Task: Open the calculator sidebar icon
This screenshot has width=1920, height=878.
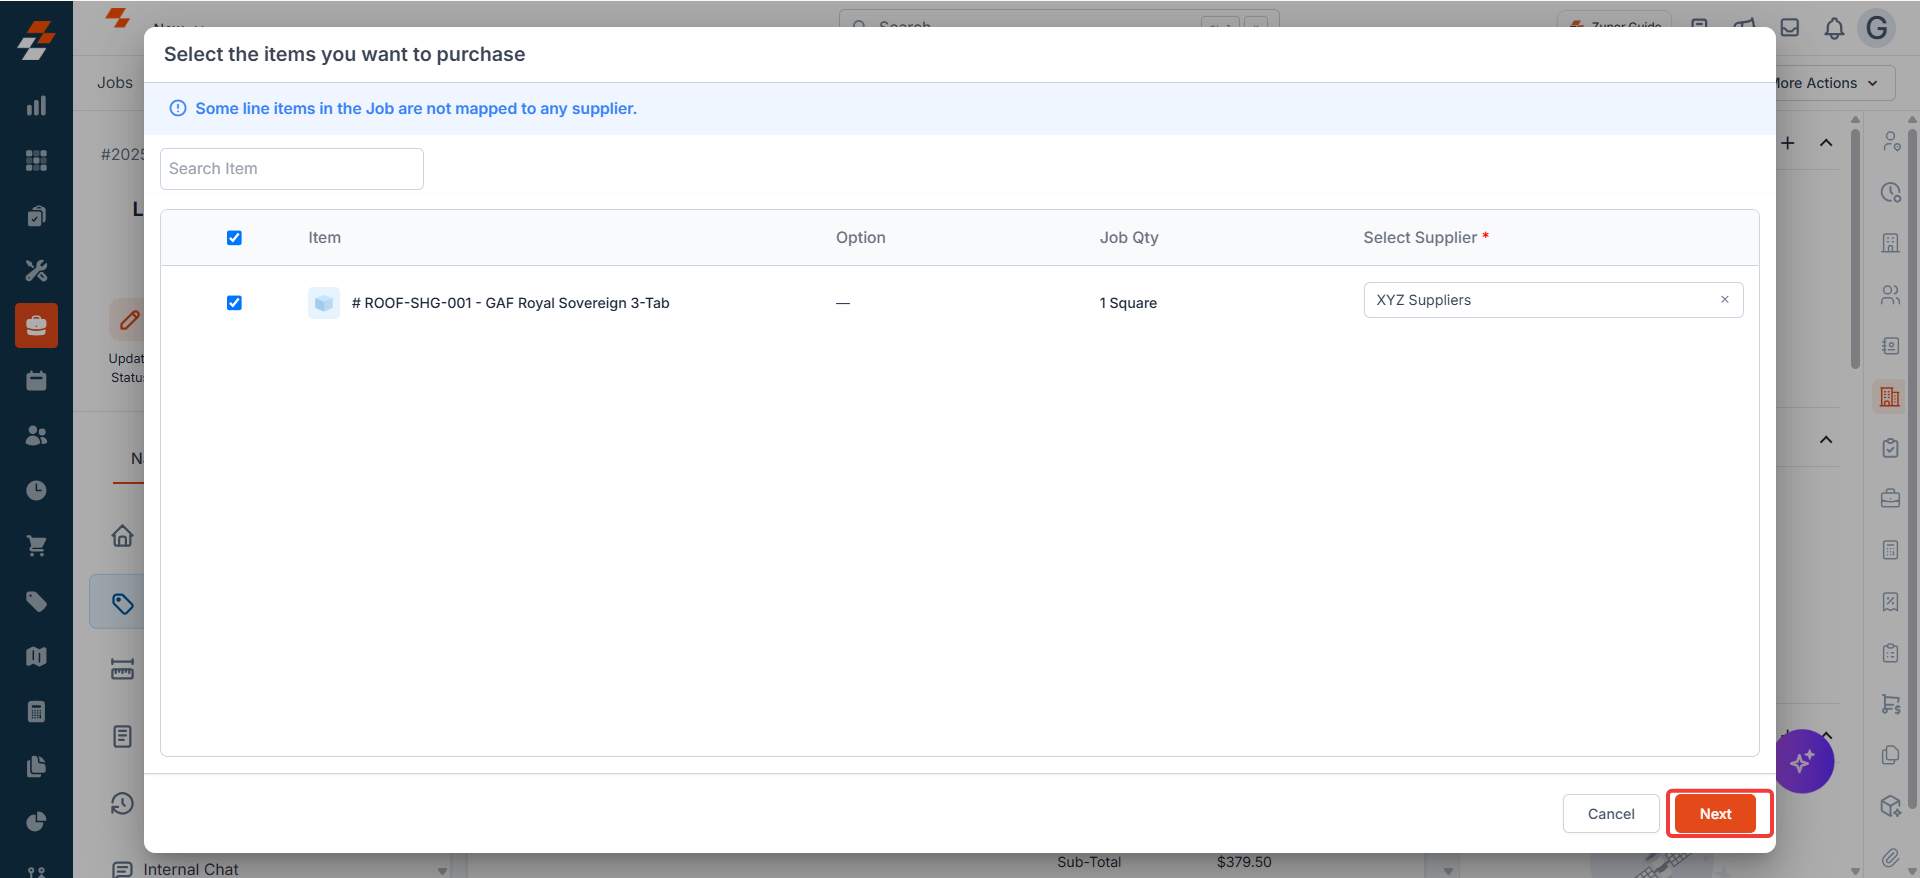Action: (x=36, y=712)
